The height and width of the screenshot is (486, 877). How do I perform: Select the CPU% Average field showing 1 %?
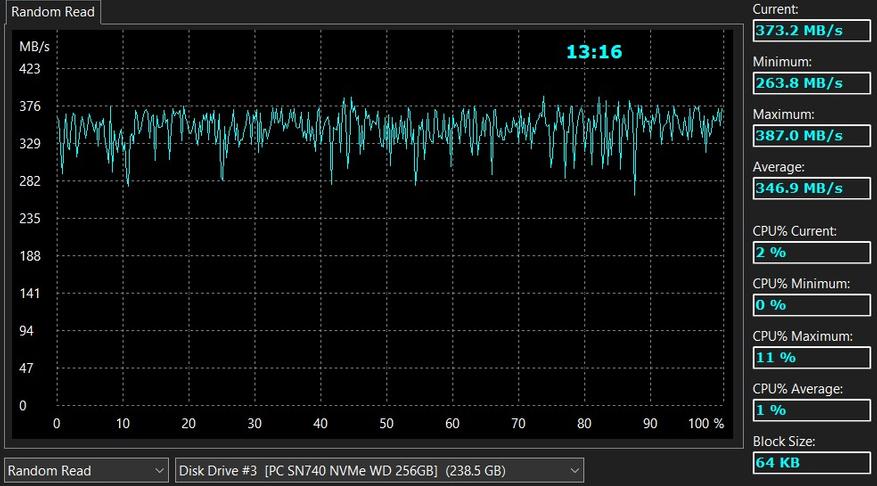tap(810, 410)
